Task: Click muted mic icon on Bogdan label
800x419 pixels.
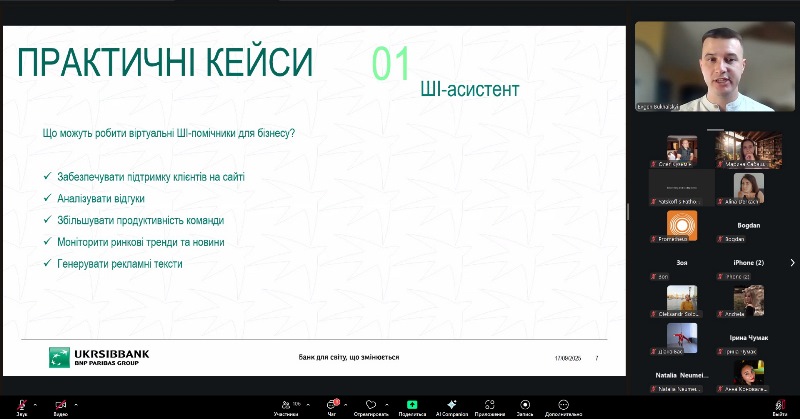Action: tap(720, 239)
